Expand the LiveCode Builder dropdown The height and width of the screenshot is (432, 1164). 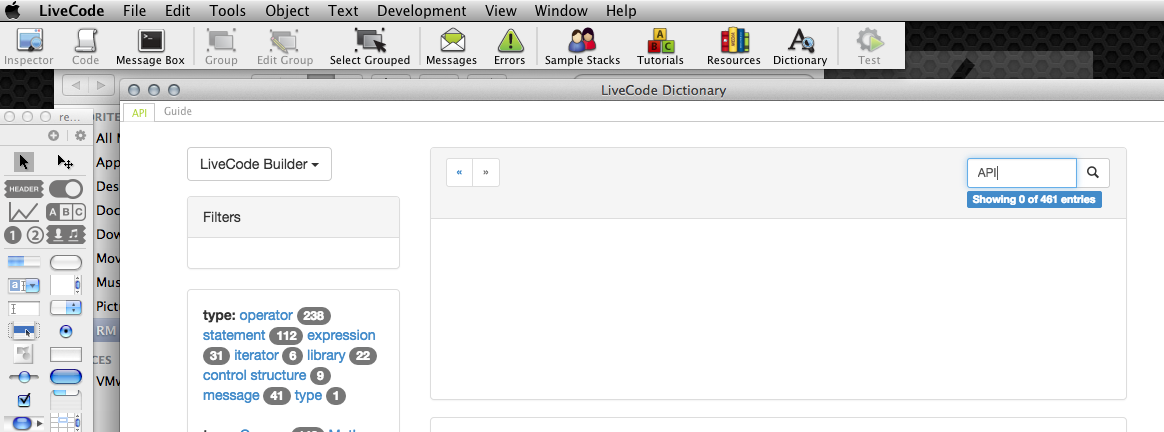point(259,165)
